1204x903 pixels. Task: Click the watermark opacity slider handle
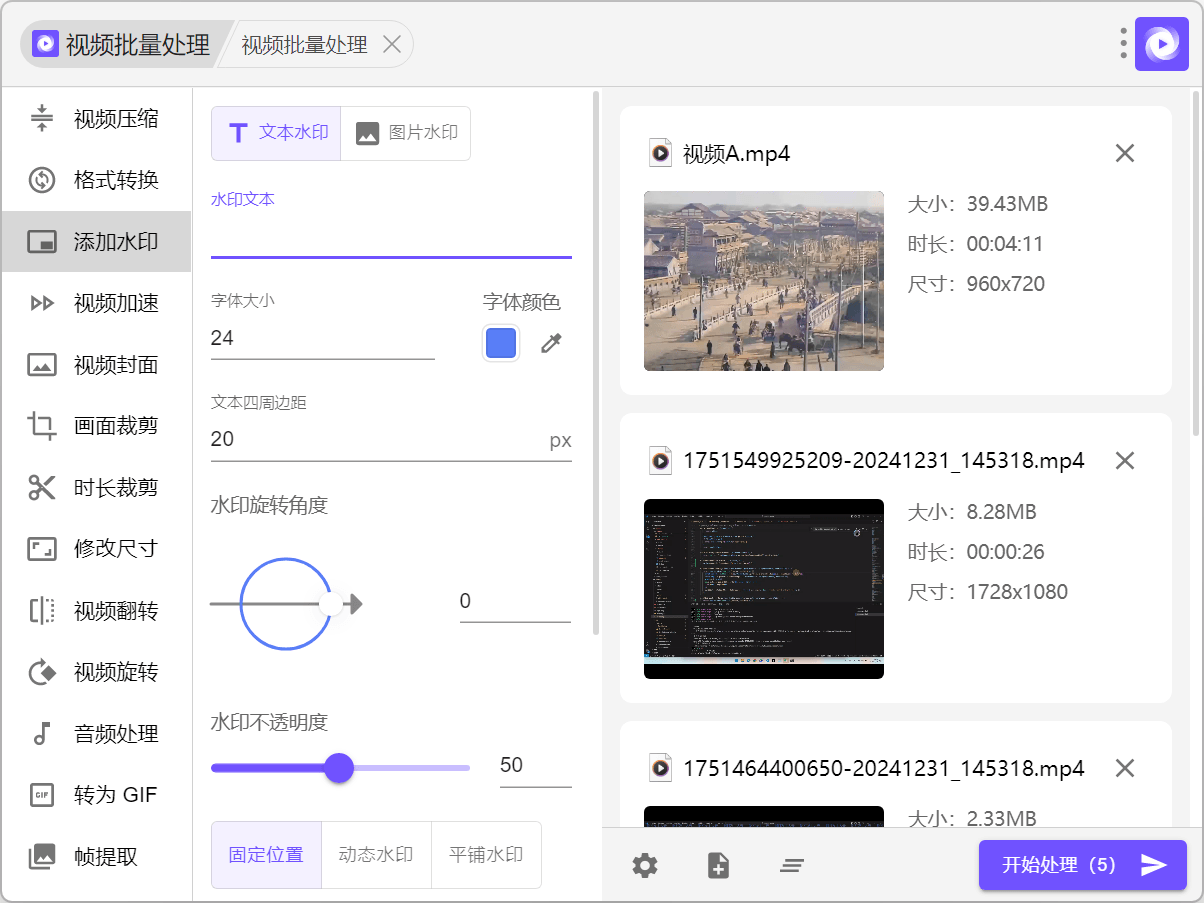point(339,768)
